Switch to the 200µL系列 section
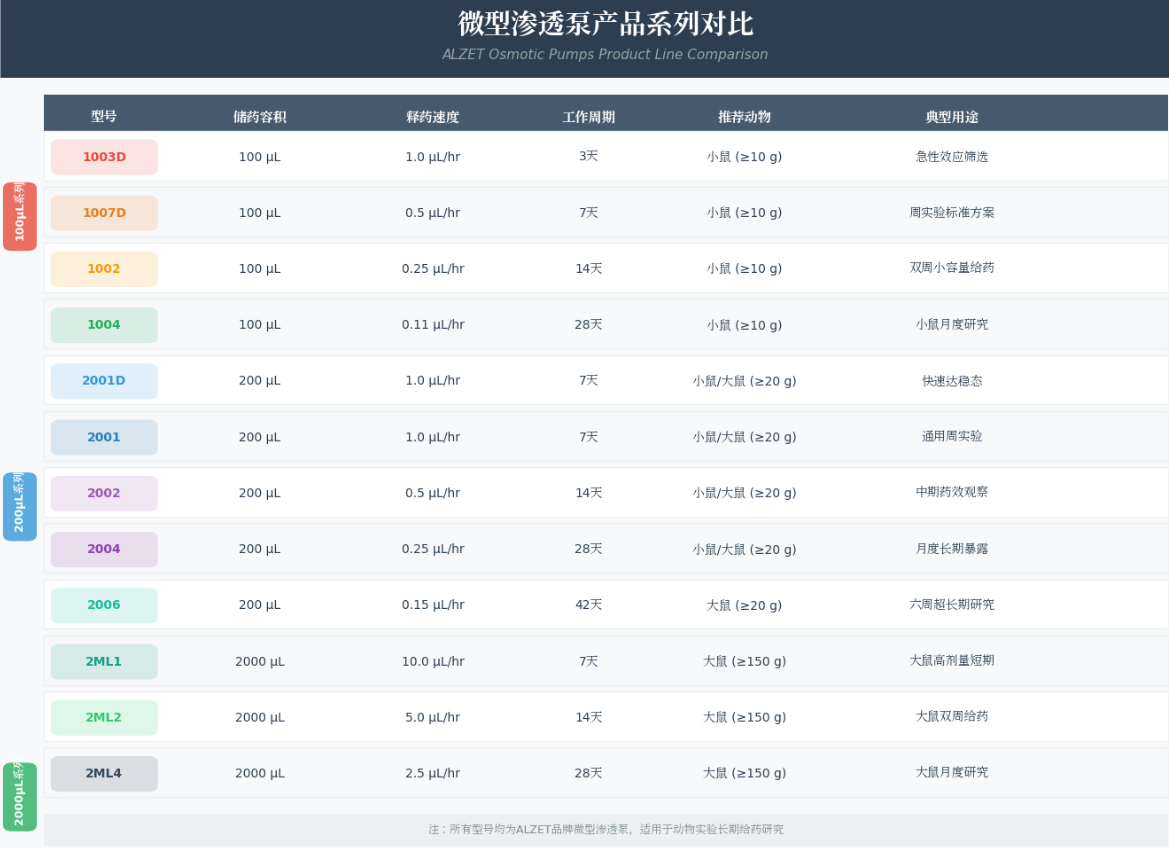 click(19, 506)
